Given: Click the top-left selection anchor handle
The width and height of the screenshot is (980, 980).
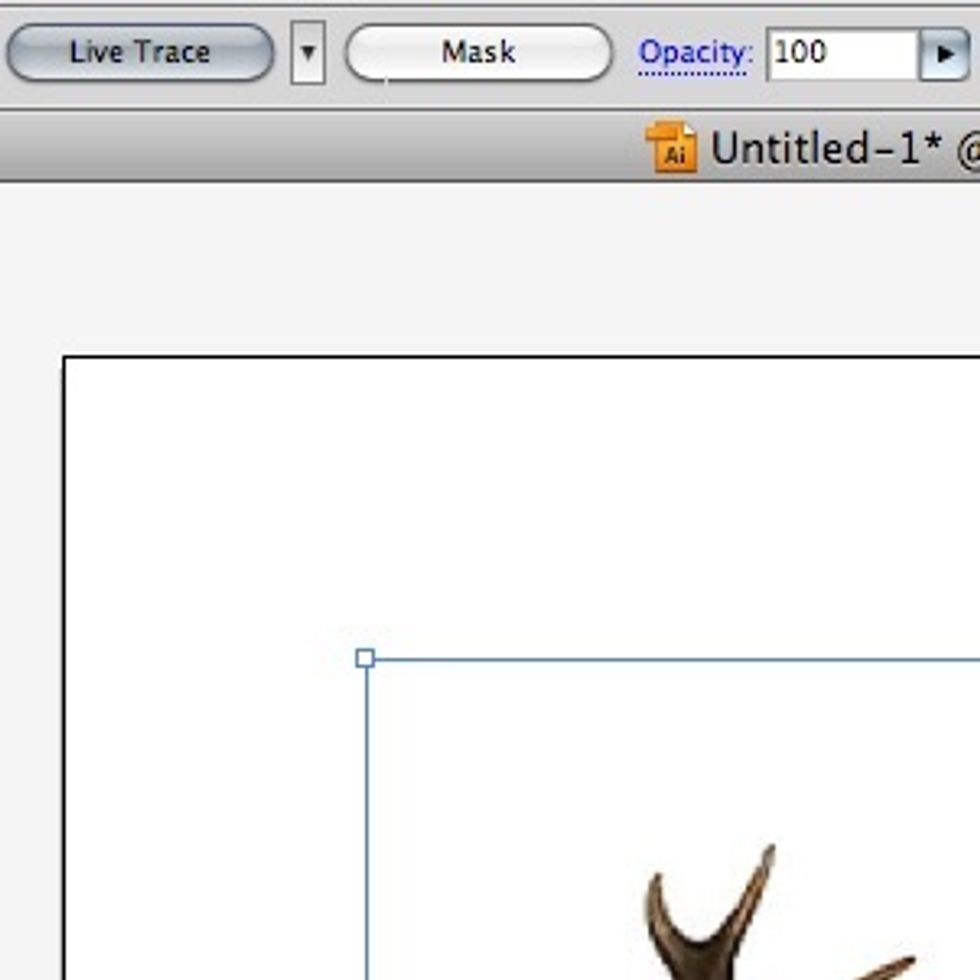Looking at the screenshot, I should click(x=365, y=658).
